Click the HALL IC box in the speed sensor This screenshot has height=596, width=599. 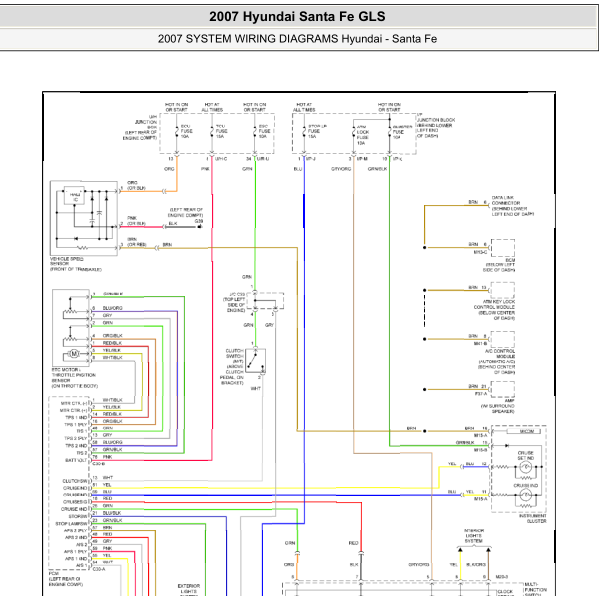pos(74,196)
